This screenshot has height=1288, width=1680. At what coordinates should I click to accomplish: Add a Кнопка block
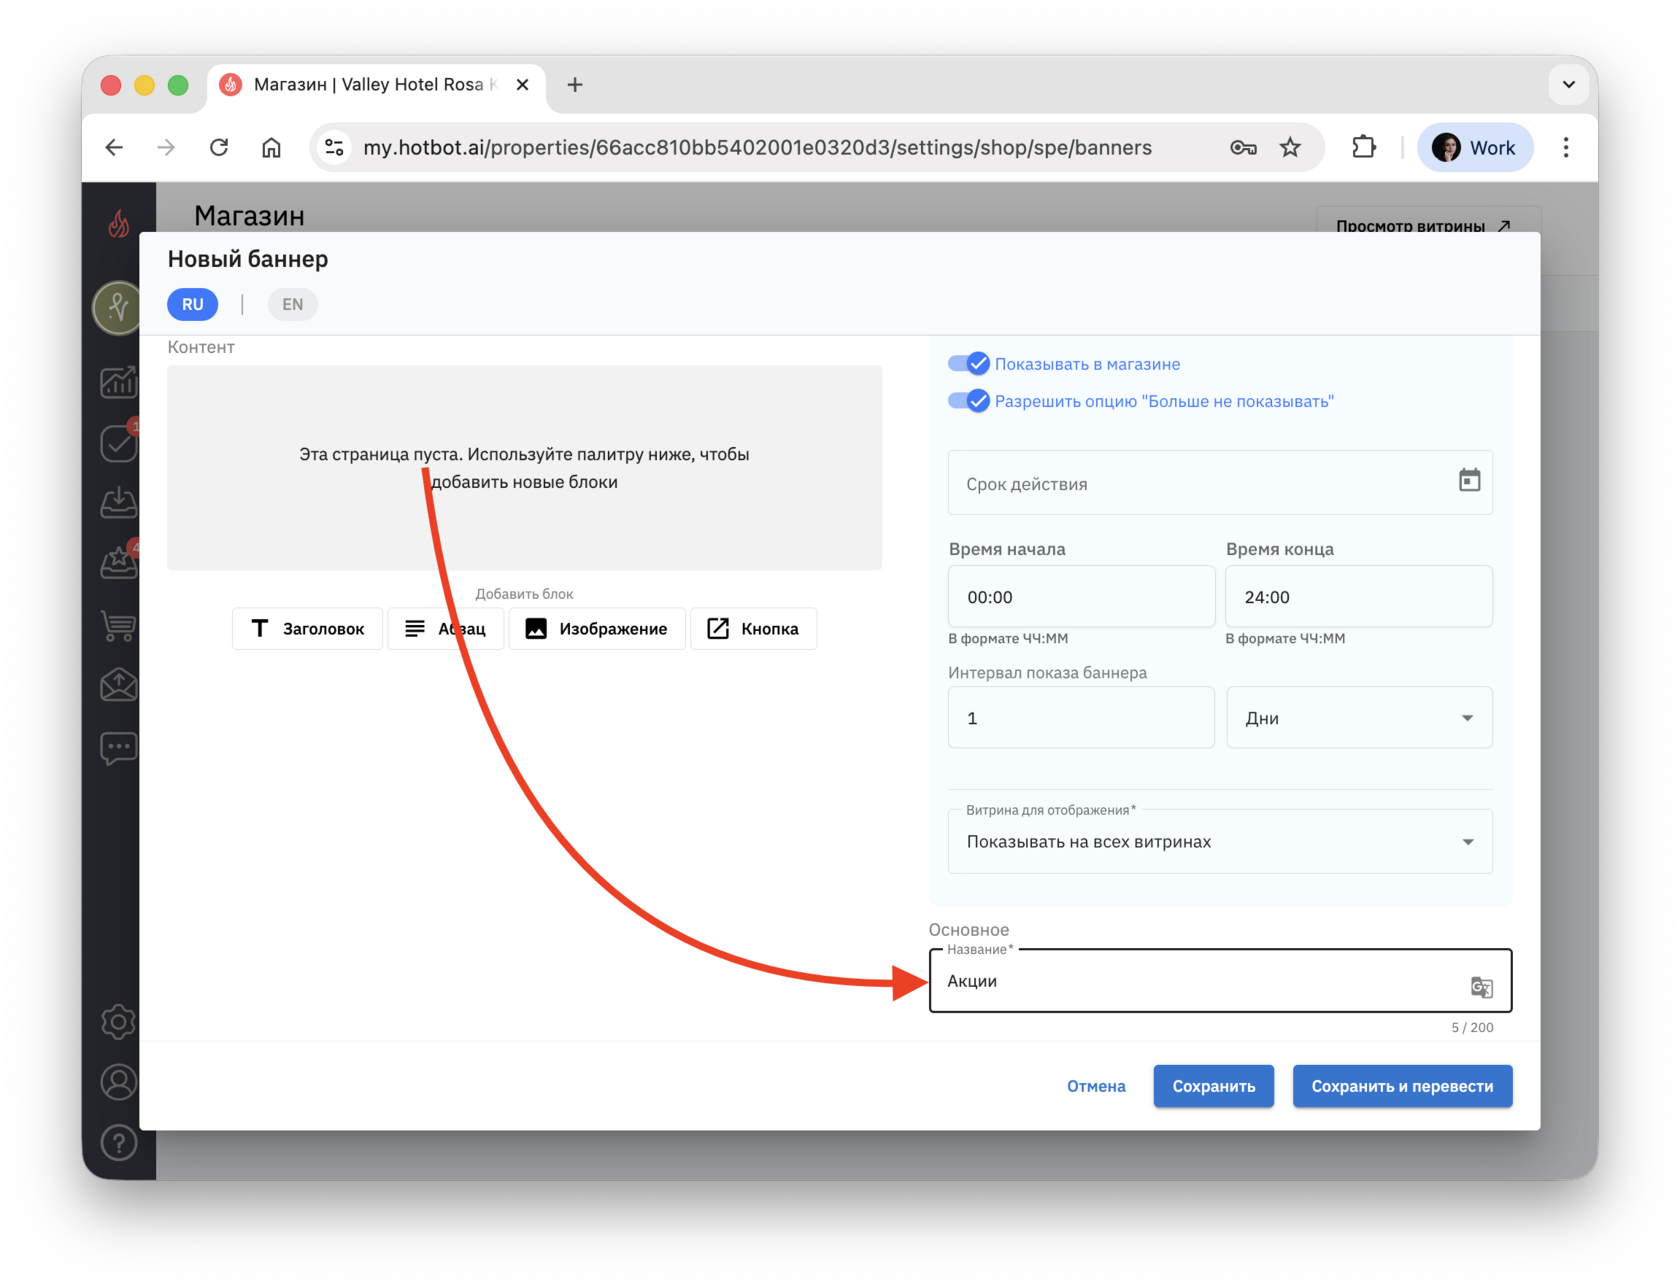[753, 628]
